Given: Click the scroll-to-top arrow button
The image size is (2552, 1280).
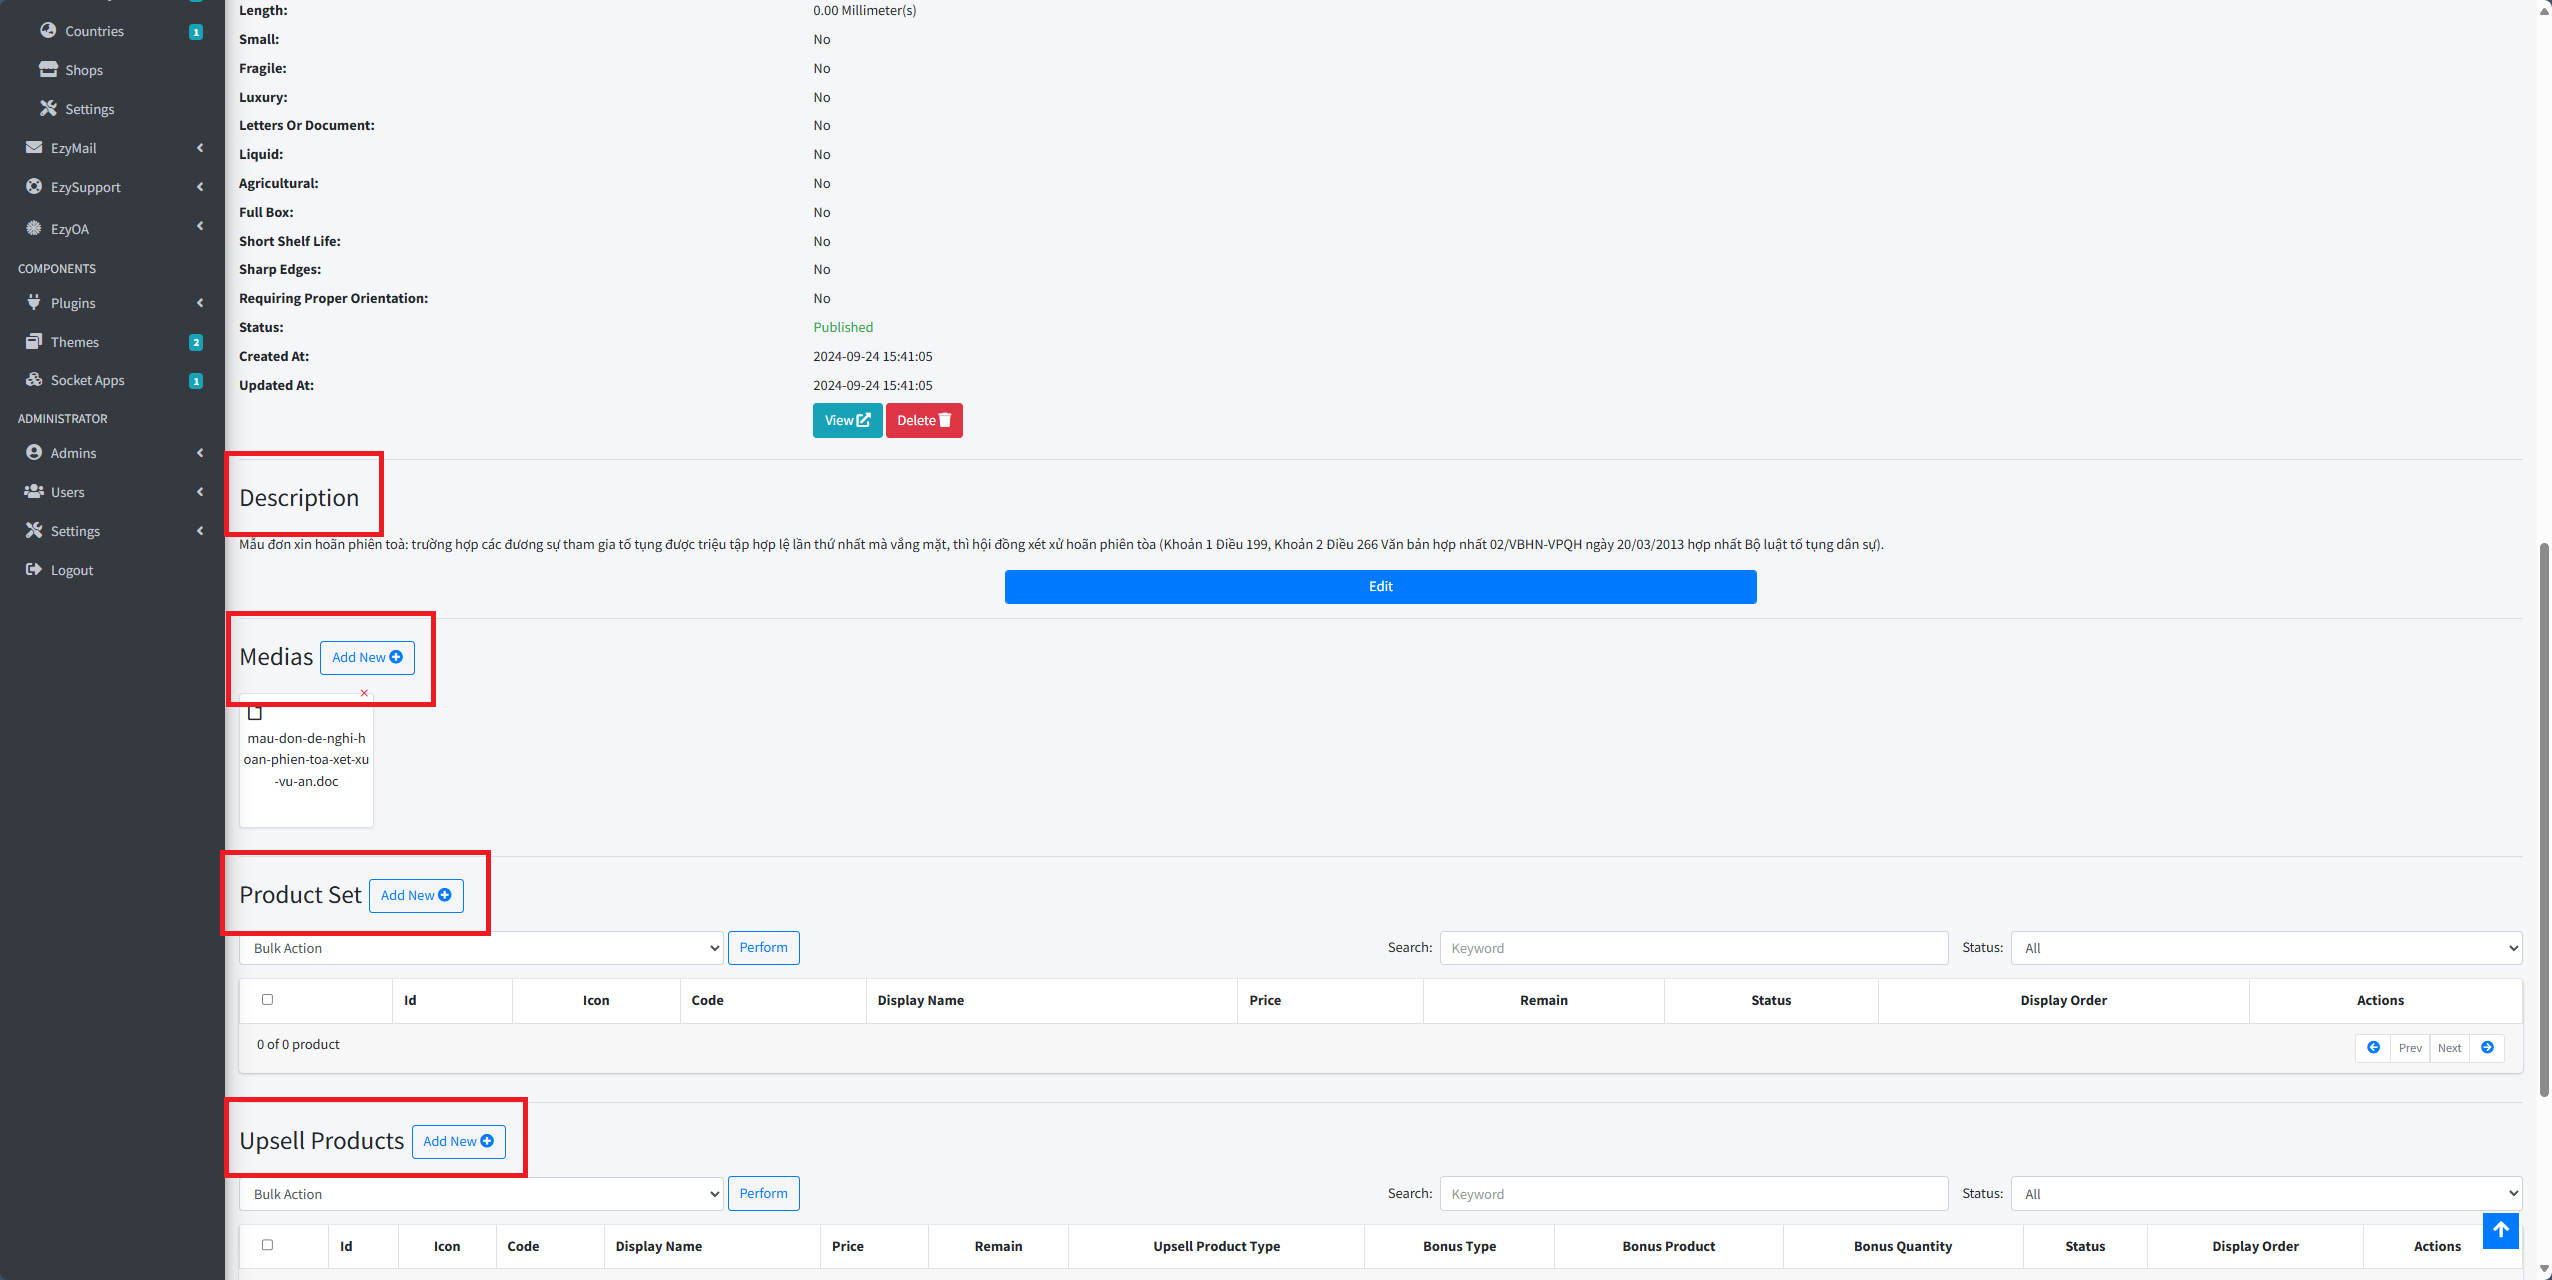Looking at the screenshot, I should 2500,1230.
